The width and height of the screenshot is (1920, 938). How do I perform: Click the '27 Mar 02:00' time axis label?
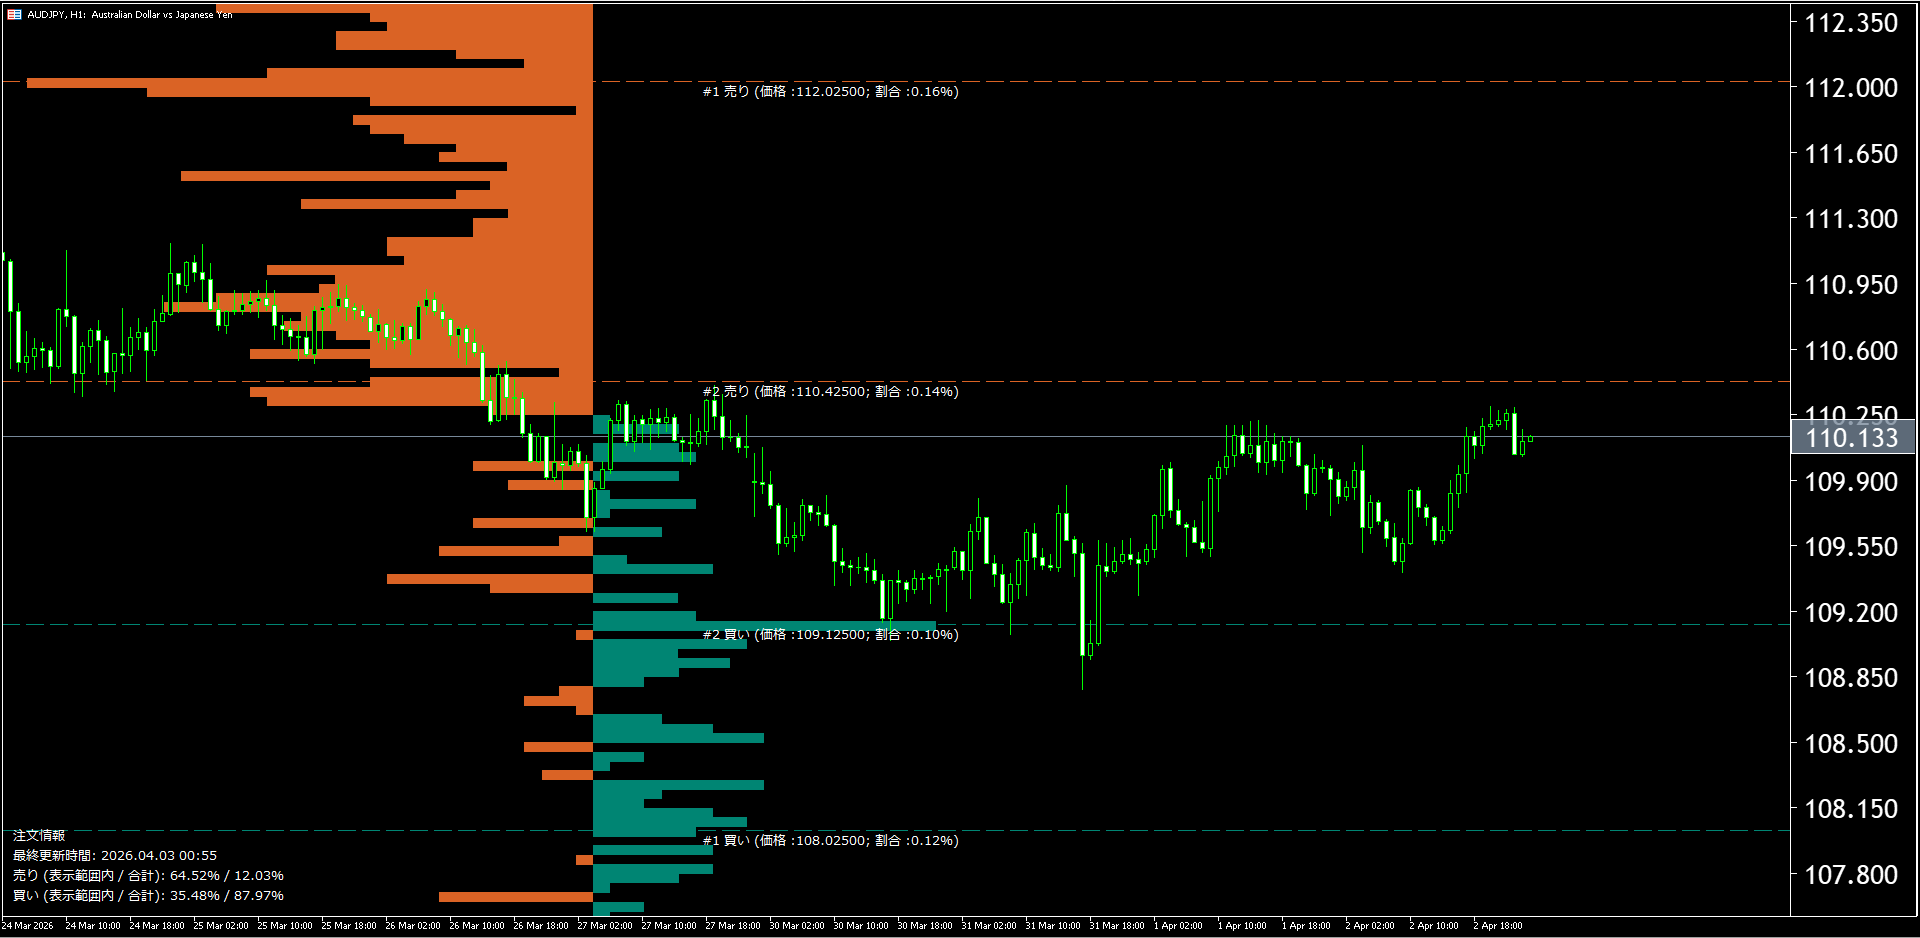[x=605, y=926]
